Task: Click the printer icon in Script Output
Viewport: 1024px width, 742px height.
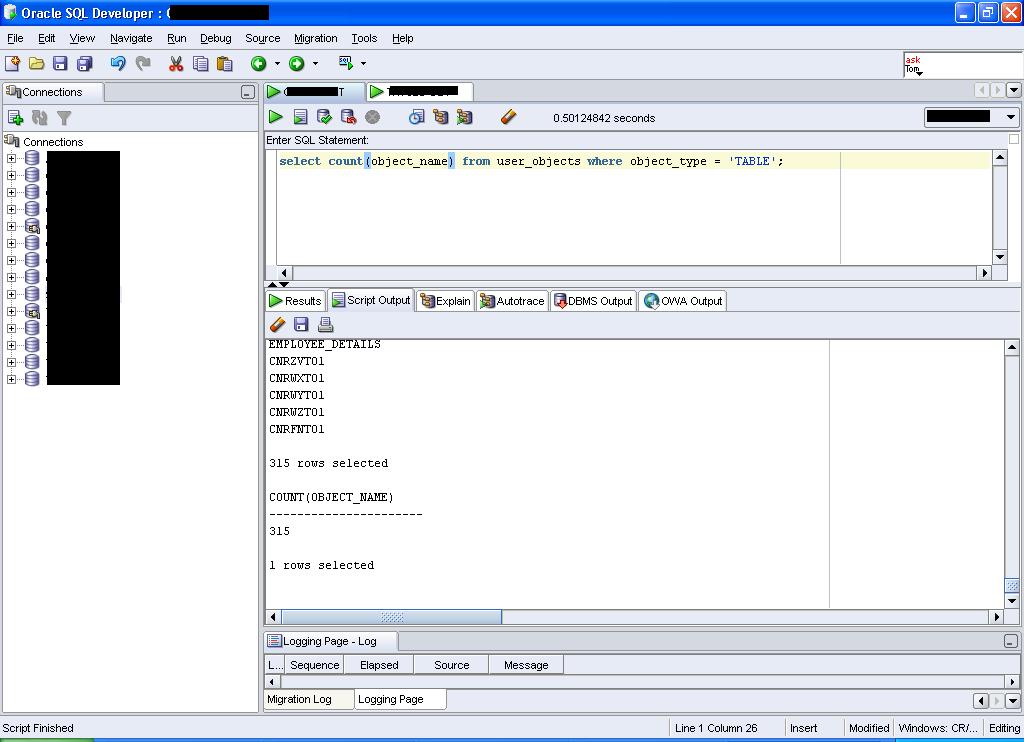Action: coord(325,325)
